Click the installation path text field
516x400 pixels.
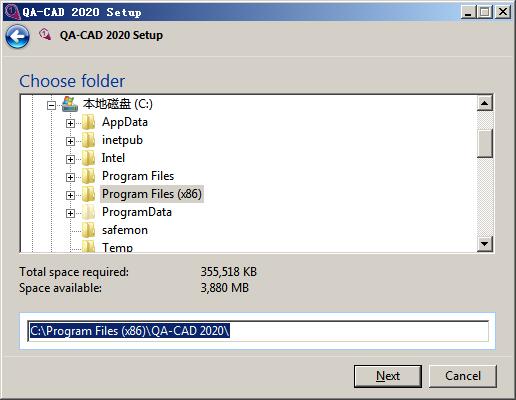tap(258, 331)
